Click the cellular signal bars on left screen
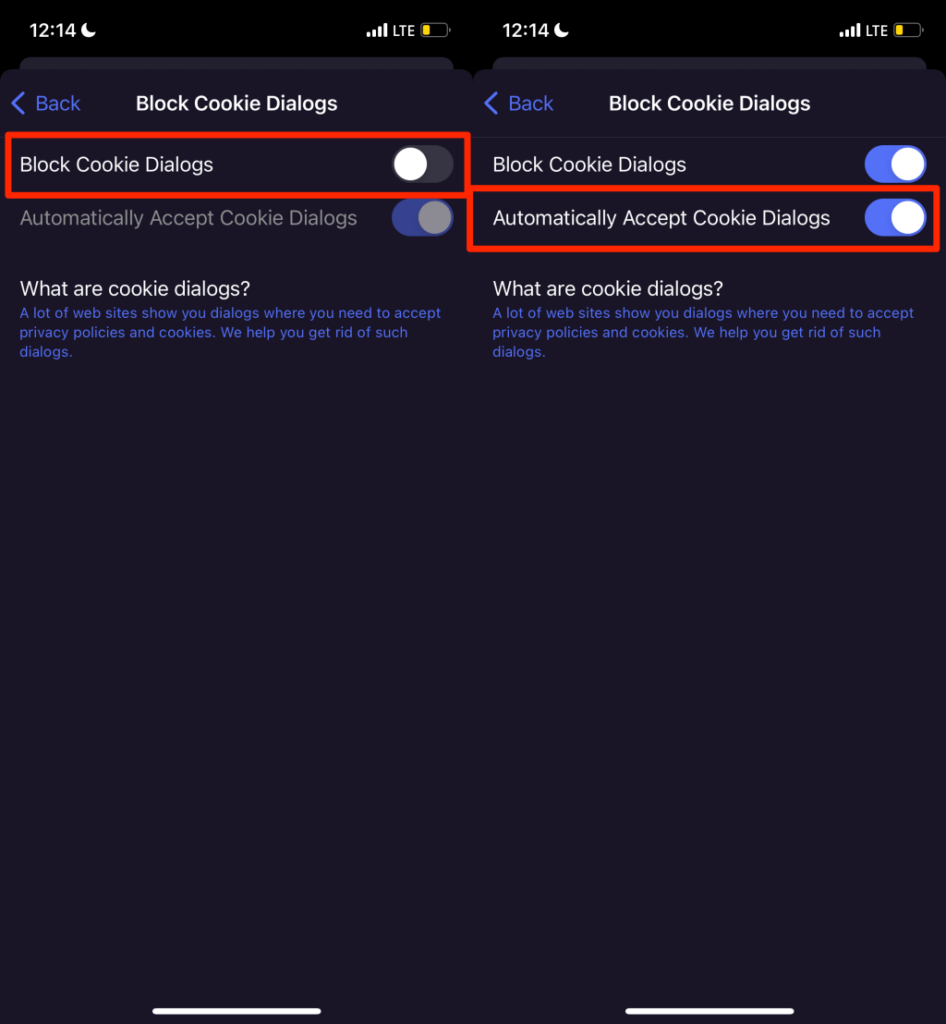 pos(379,30)
